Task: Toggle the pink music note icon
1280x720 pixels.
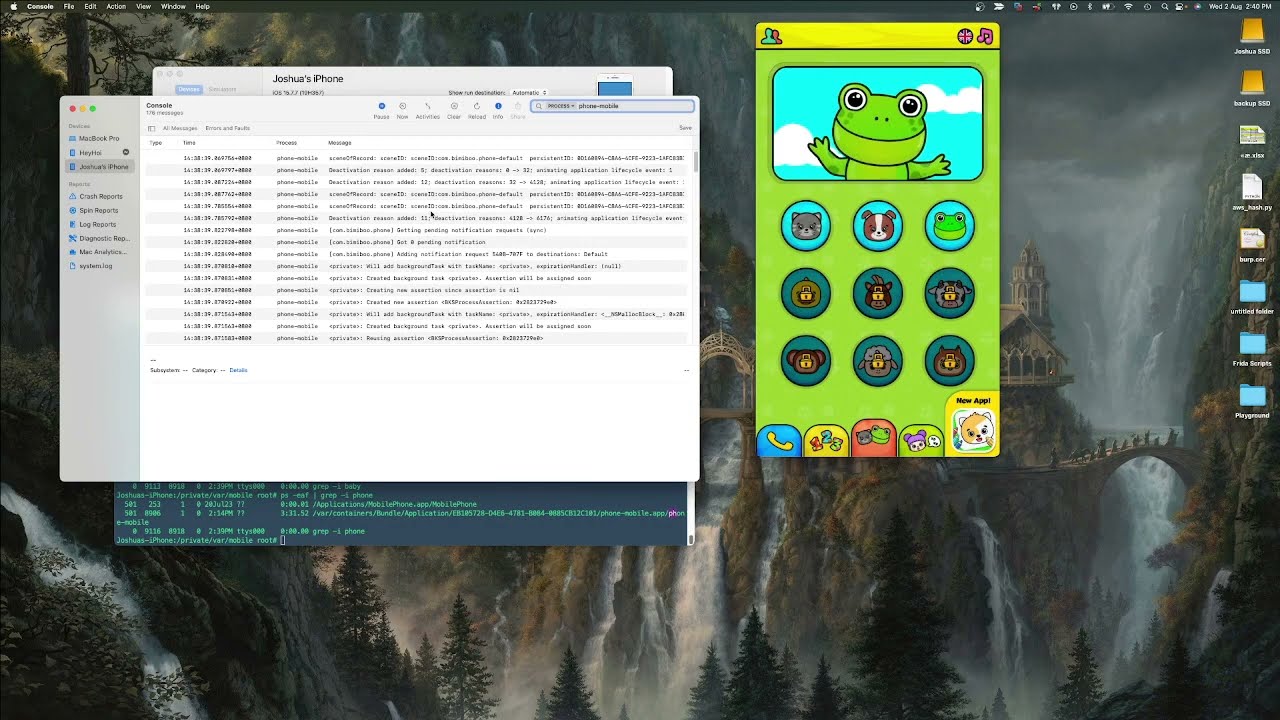Action: pos(985,37)
